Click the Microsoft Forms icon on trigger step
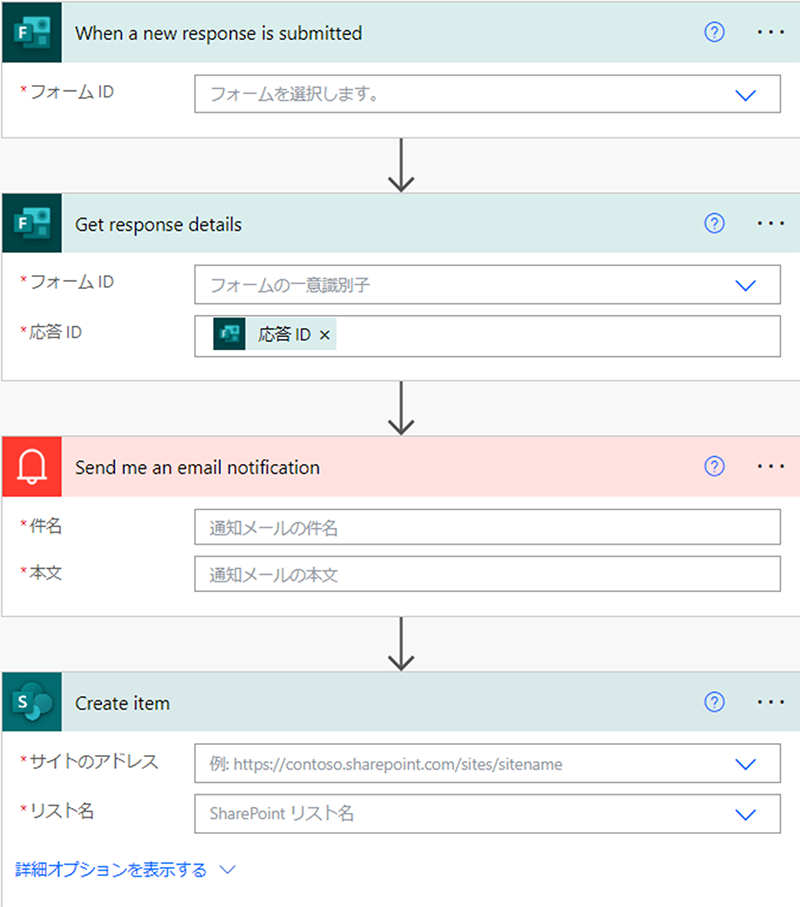 click(31, 33)
